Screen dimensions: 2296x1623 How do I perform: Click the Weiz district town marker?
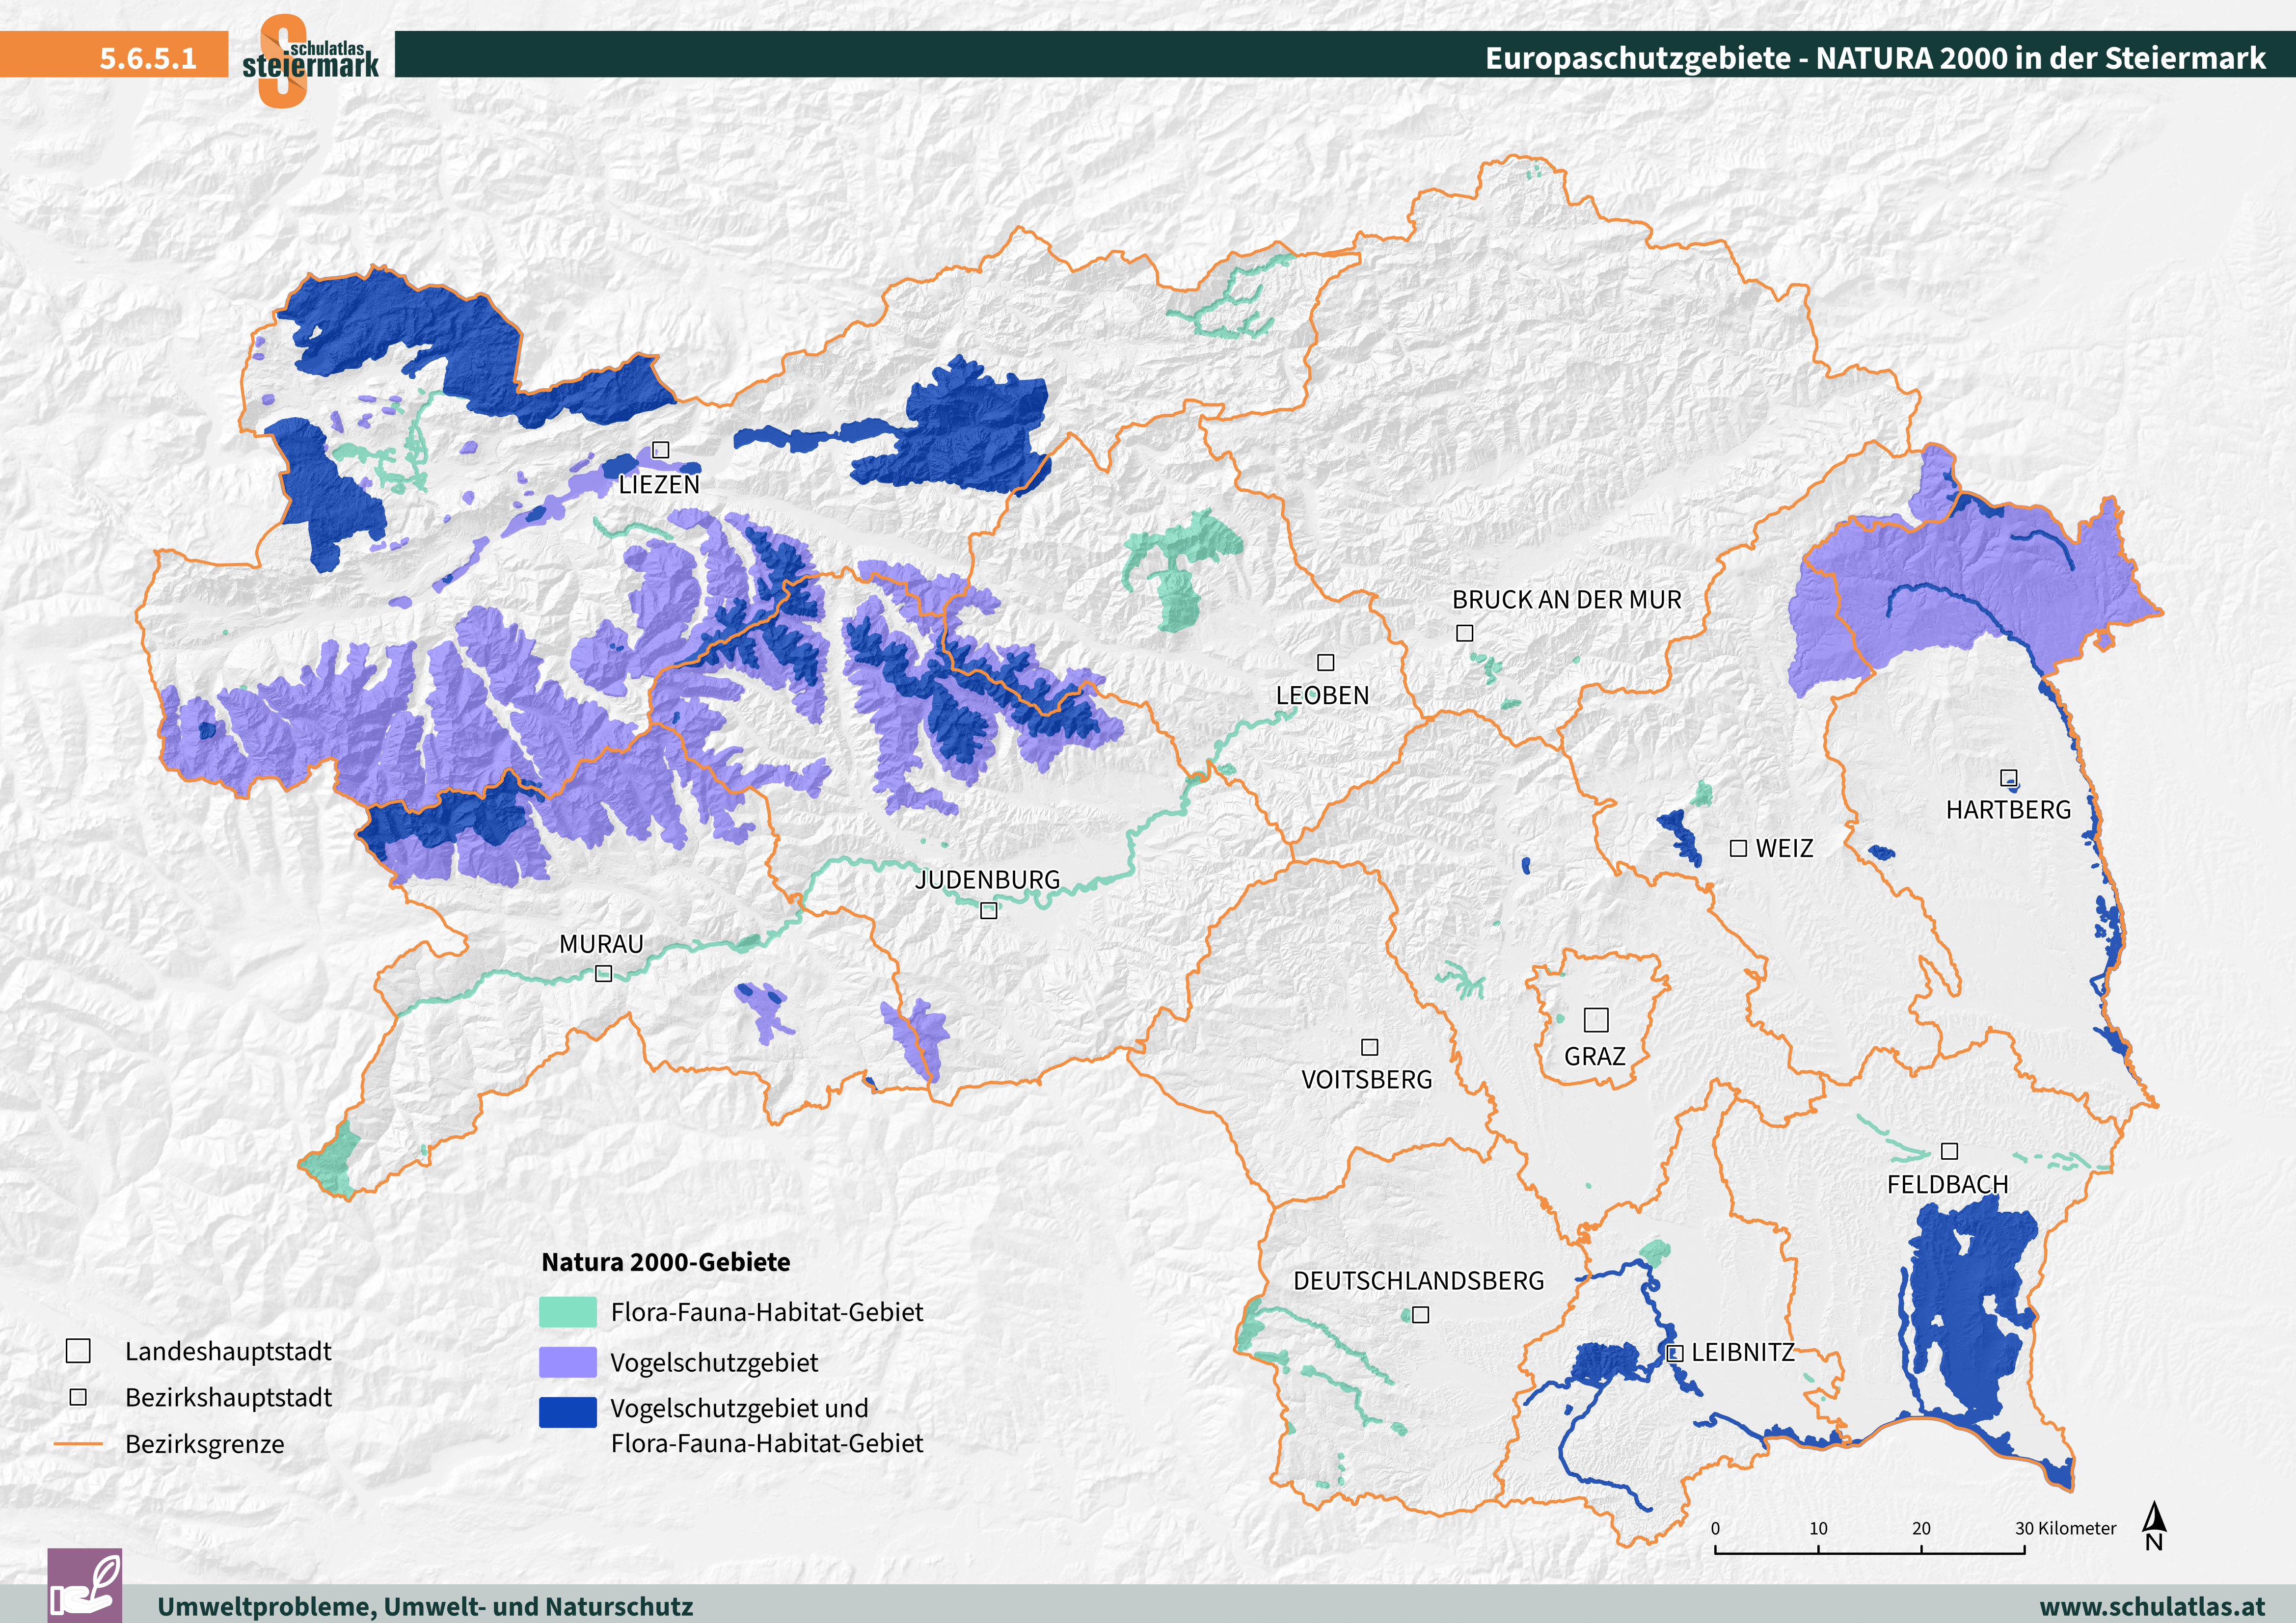(1739, 848)
